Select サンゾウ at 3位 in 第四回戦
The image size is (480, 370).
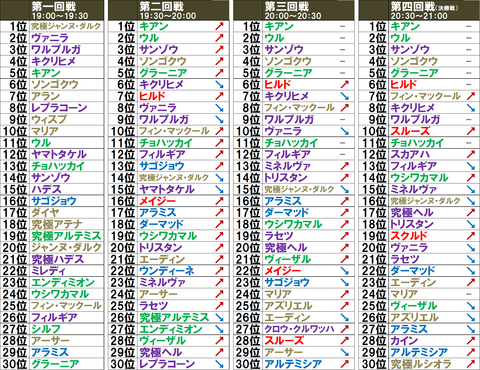point(410,50)
